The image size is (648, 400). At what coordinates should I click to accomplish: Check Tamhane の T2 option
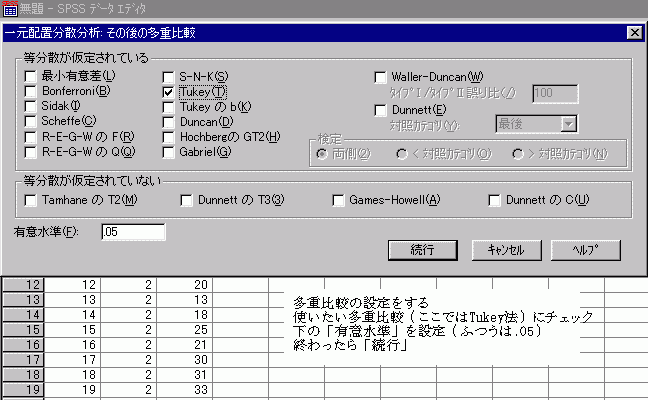pyautogui.click(x=32, y=201)
